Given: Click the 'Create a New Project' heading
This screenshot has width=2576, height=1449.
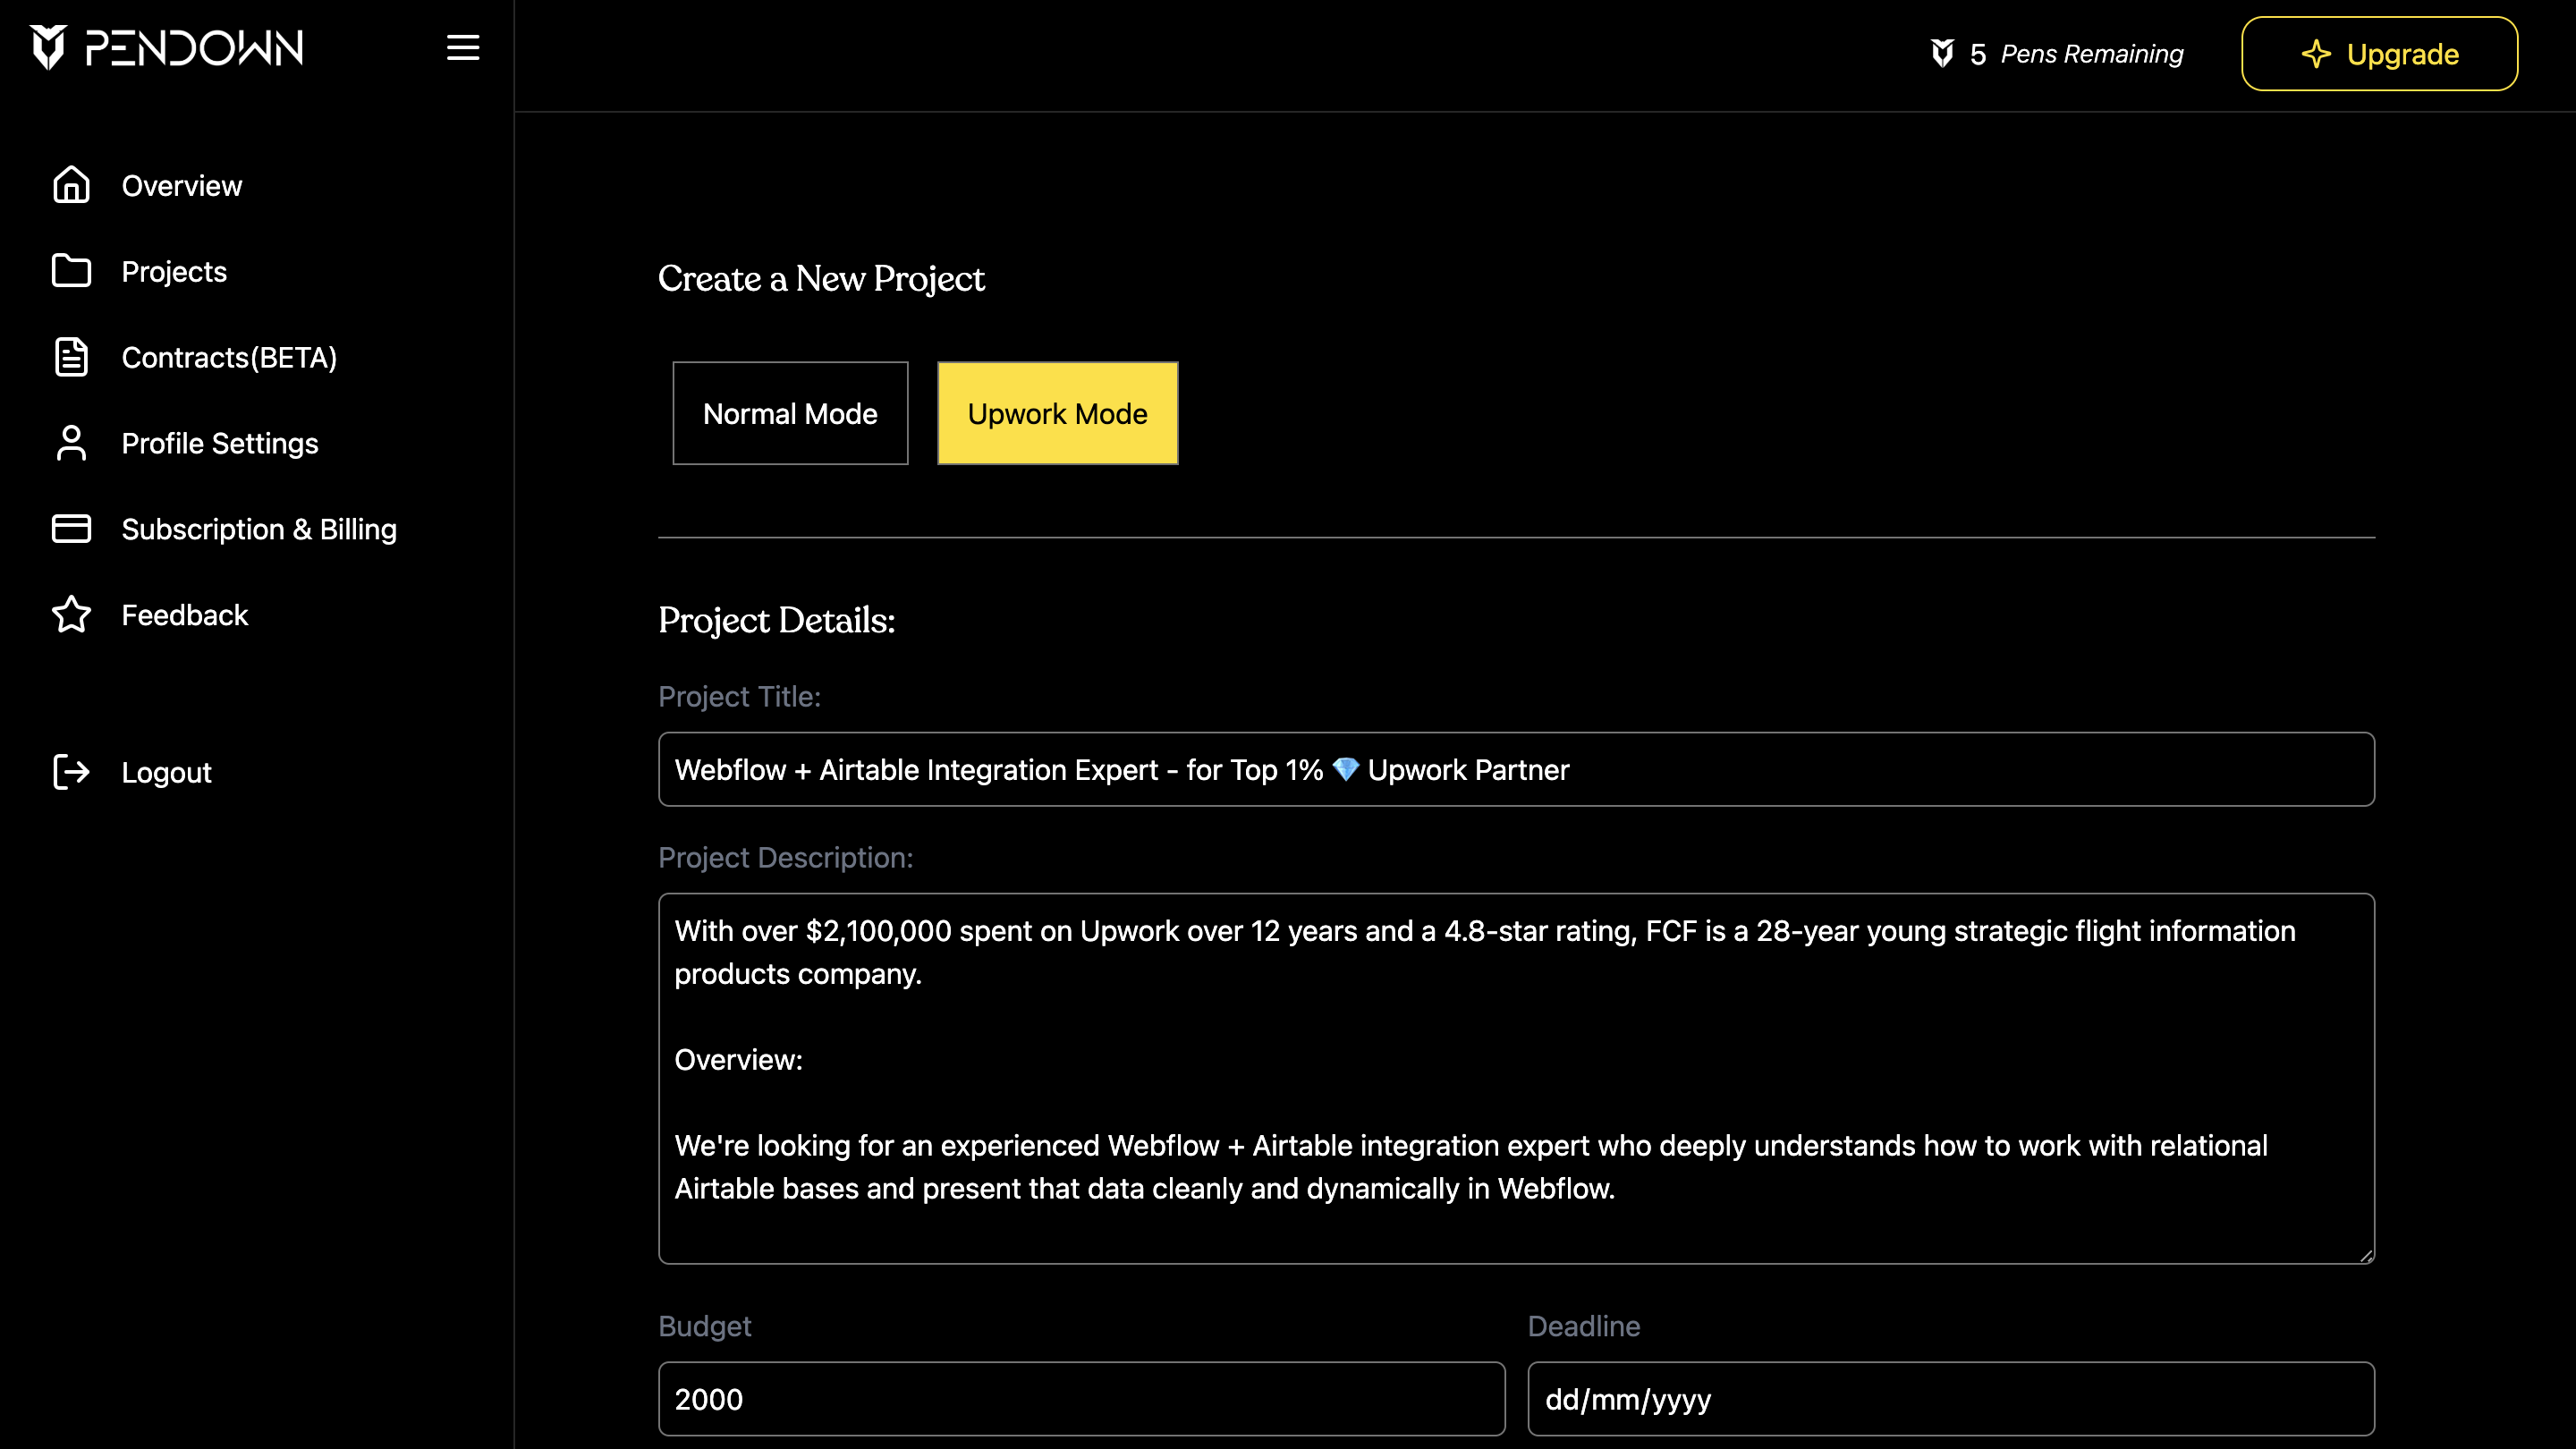Looking at the screenshot, I should point(821,278).
